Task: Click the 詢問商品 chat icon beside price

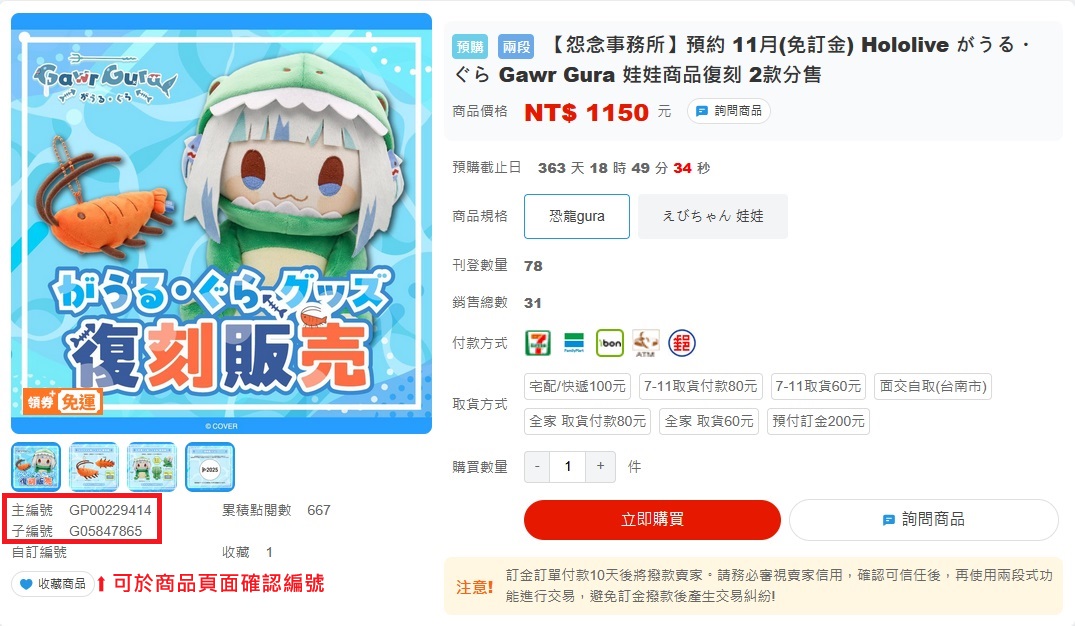Action: (x=728, y=111)
